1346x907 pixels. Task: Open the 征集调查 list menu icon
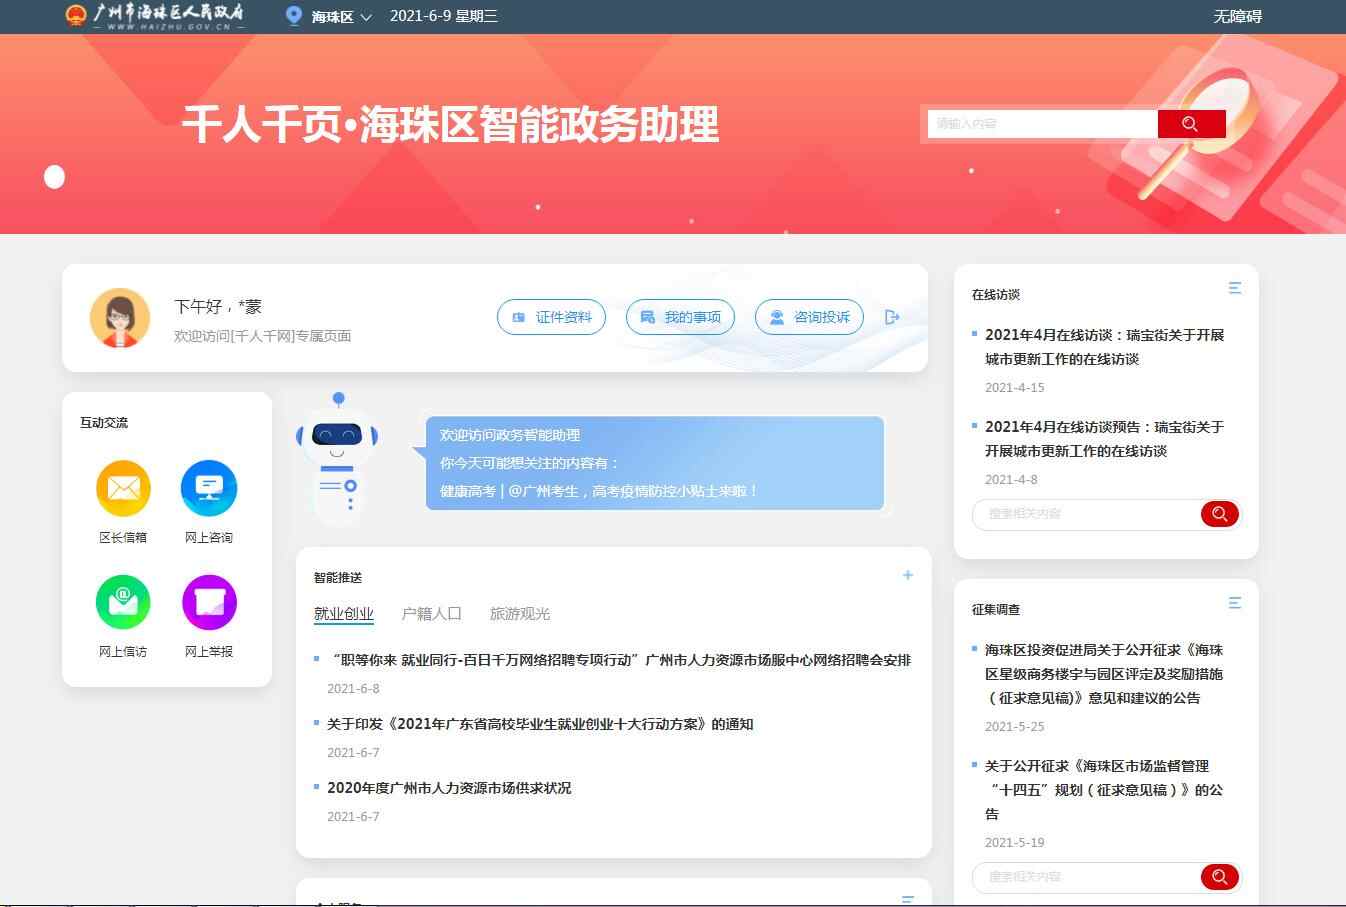click(x=1234, y=603)
